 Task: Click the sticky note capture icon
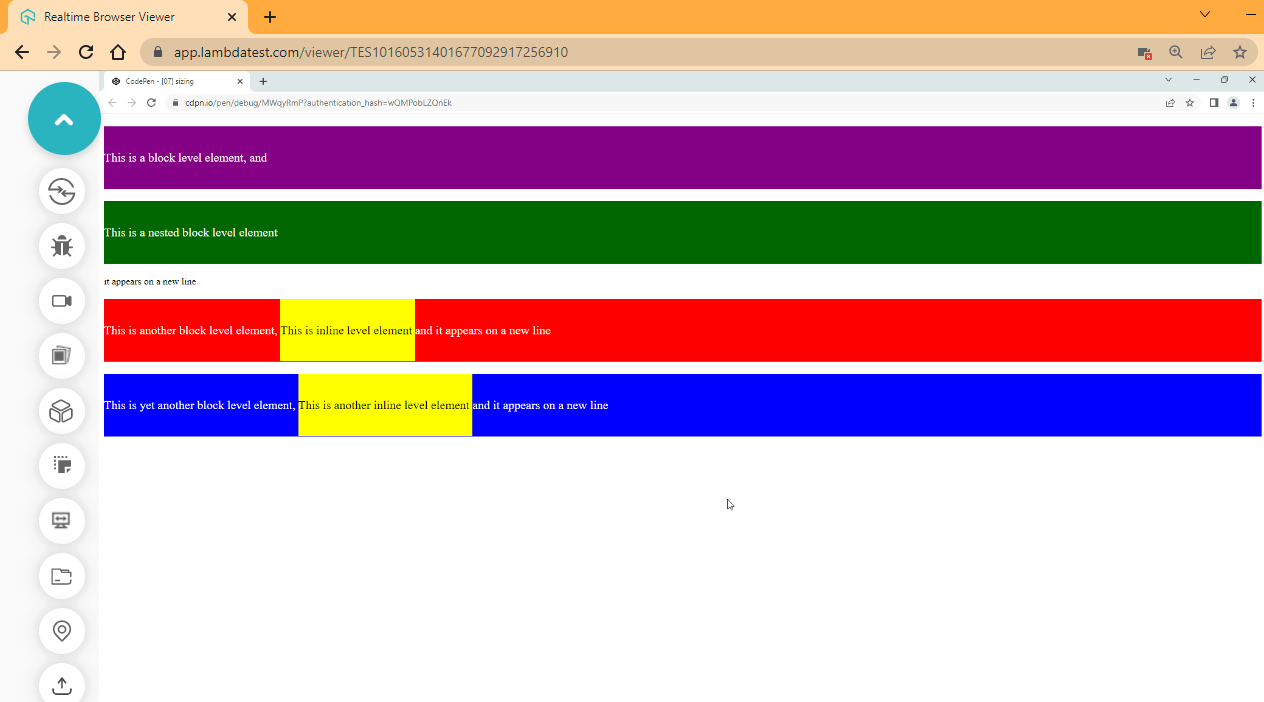click(x=62, y=466)
